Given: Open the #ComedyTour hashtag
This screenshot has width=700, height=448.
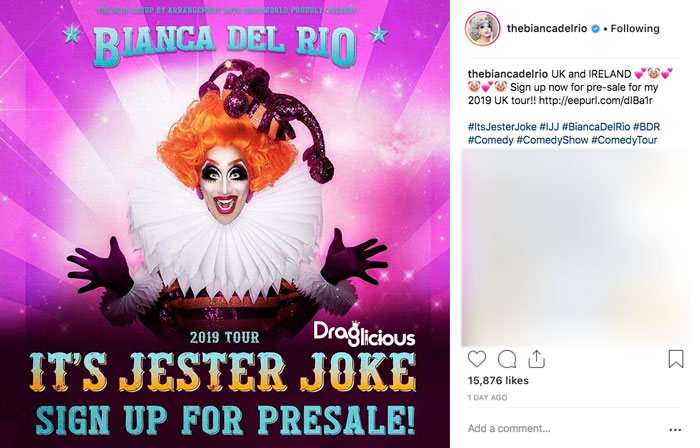Looking at the screenshot, I should point(624,140).
